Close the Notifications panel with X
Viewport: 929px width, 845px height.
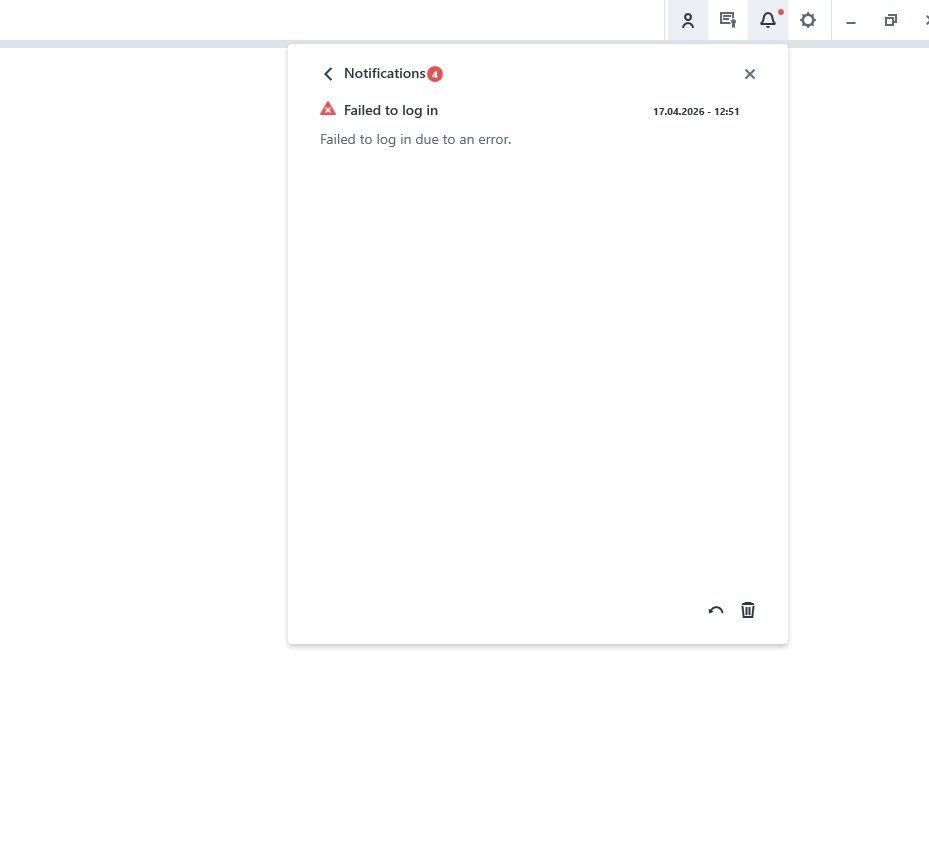[750, 74]
